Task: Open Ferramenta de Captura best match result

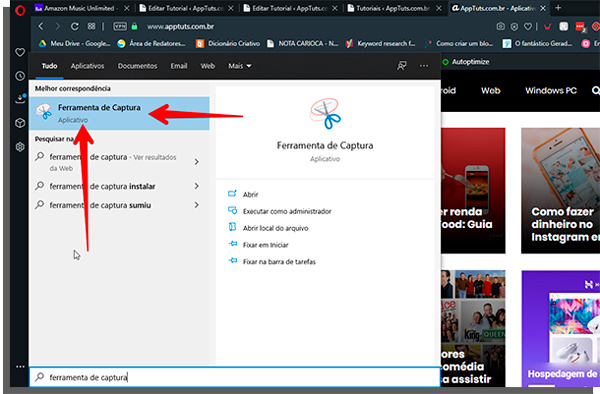Action: [119, 113]
